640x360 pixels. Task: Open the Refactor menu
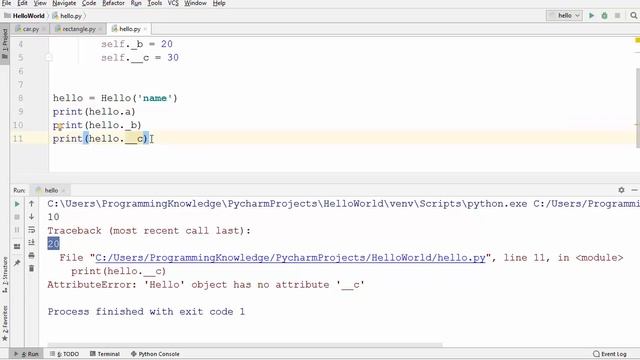113,3
